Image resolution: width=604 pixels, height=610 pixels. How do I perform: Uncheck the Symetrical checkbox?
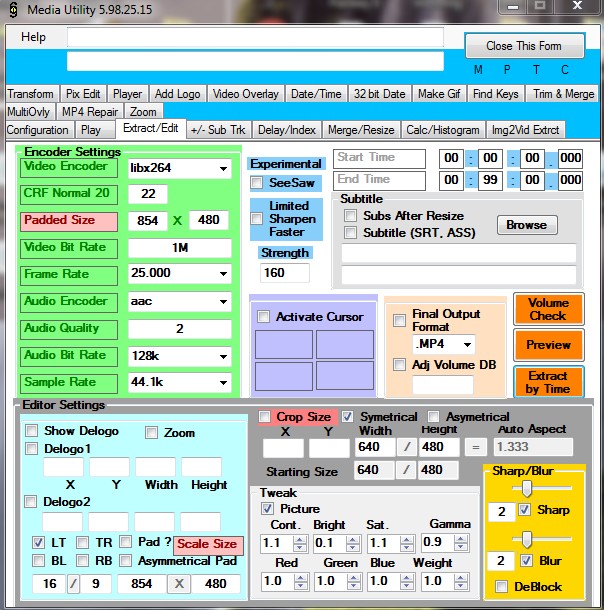347,417
